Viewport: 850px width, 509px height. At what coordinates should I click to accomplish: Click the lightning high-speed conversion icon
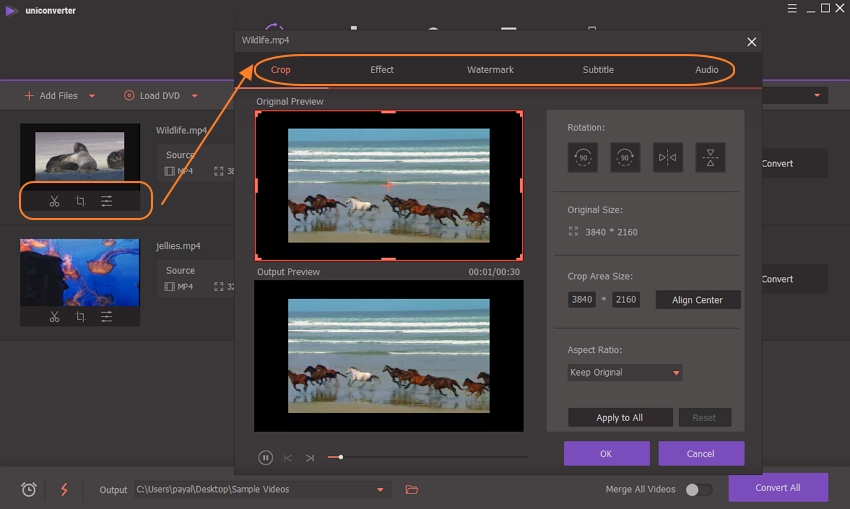[64, 489]
